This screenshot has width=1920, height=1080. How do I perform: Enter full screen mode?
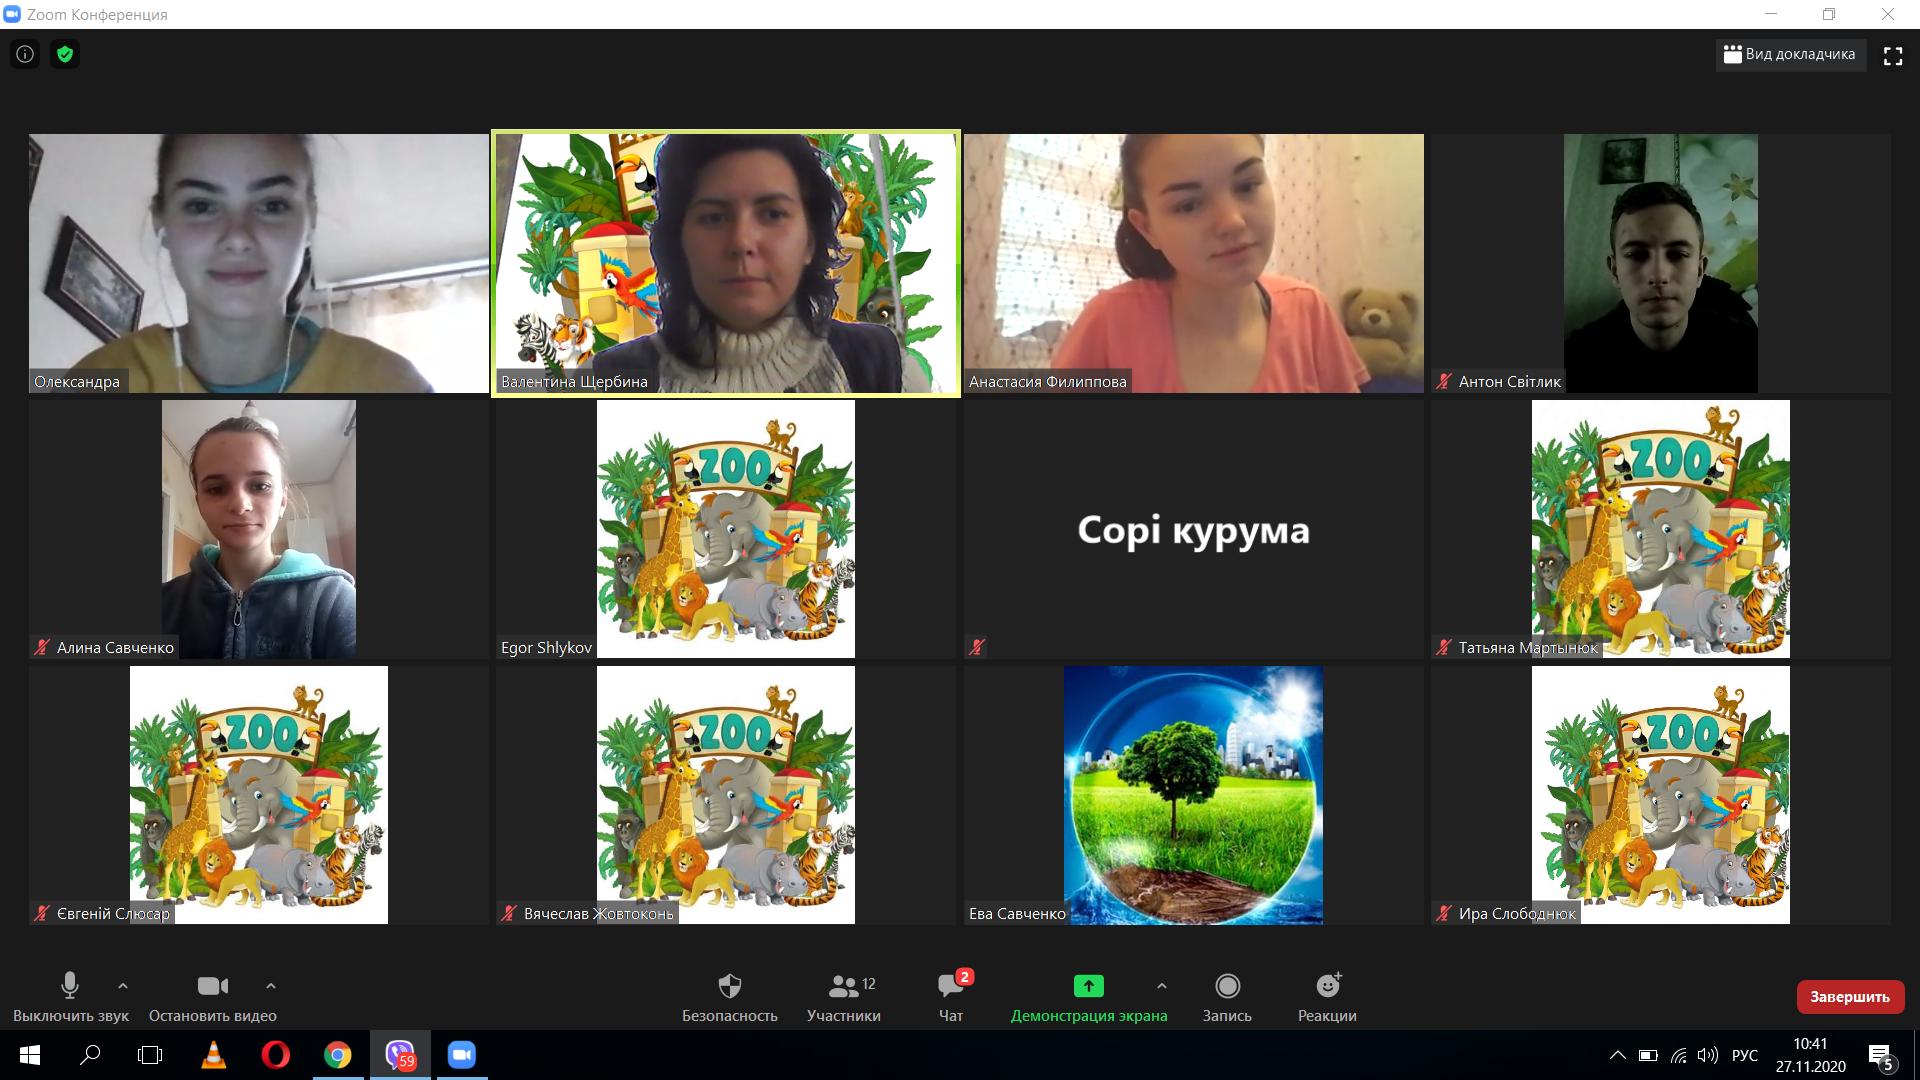coord(1892,56)
